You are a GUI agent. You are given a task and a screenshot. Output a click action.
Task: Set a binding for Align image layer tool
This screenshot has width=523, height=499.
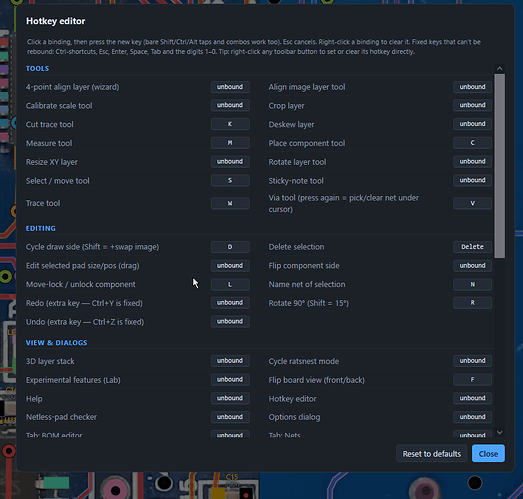[x=472, y=87]
